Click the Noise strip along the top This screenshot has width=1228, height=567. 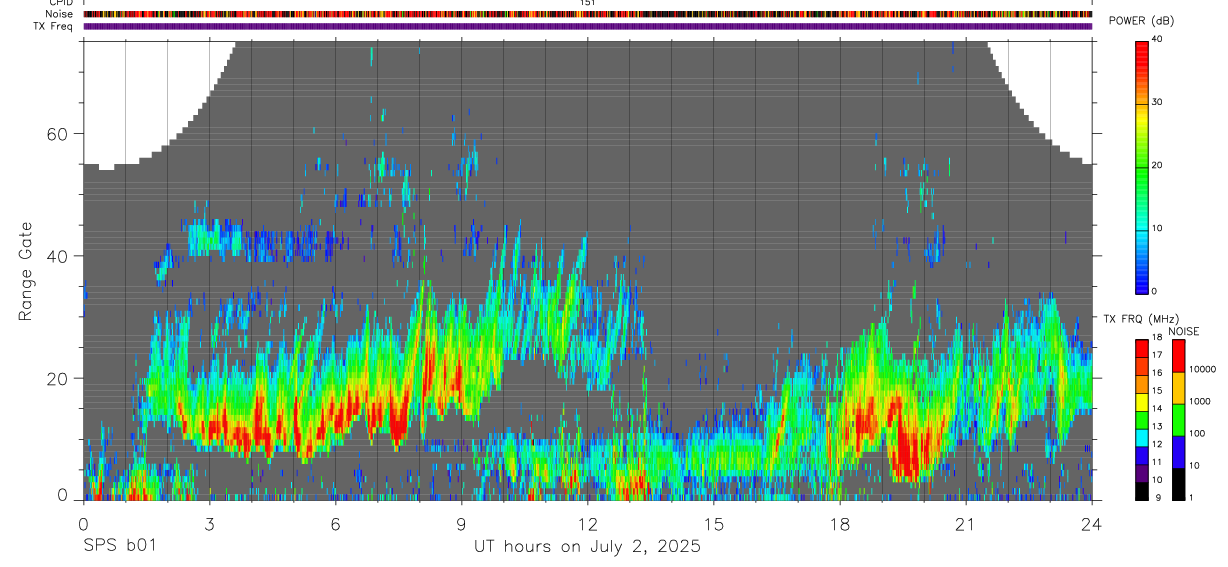point(588,15)
